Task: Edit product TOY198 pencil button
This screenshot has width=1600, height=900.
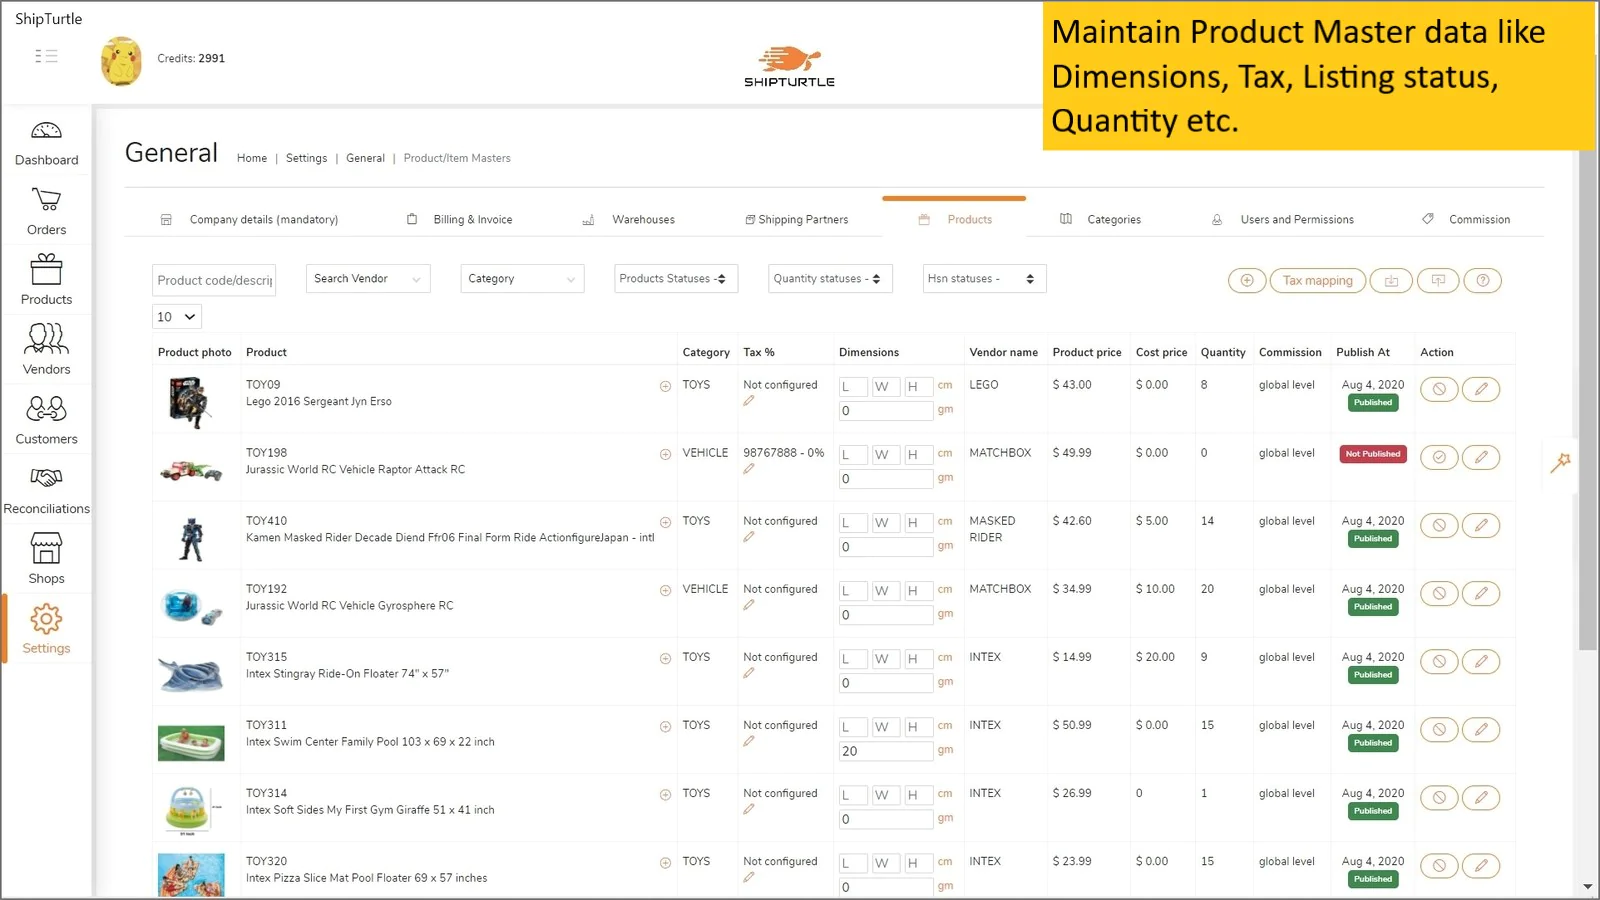Action: (x=1481, y=457)
